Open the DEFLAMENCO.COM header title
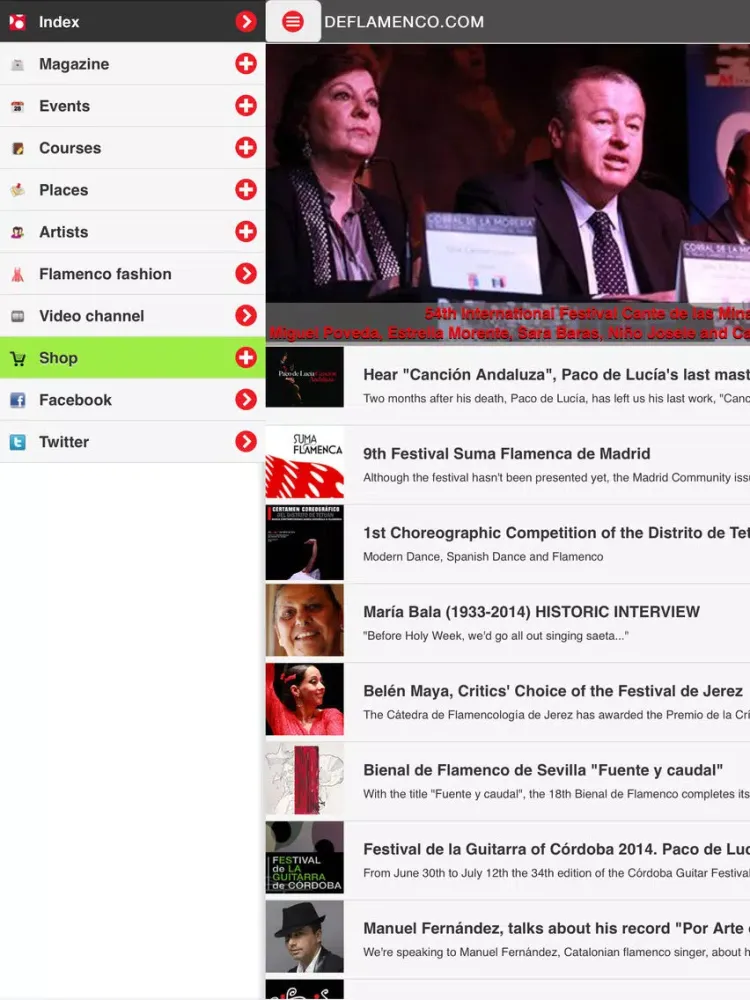 (404, 22)
